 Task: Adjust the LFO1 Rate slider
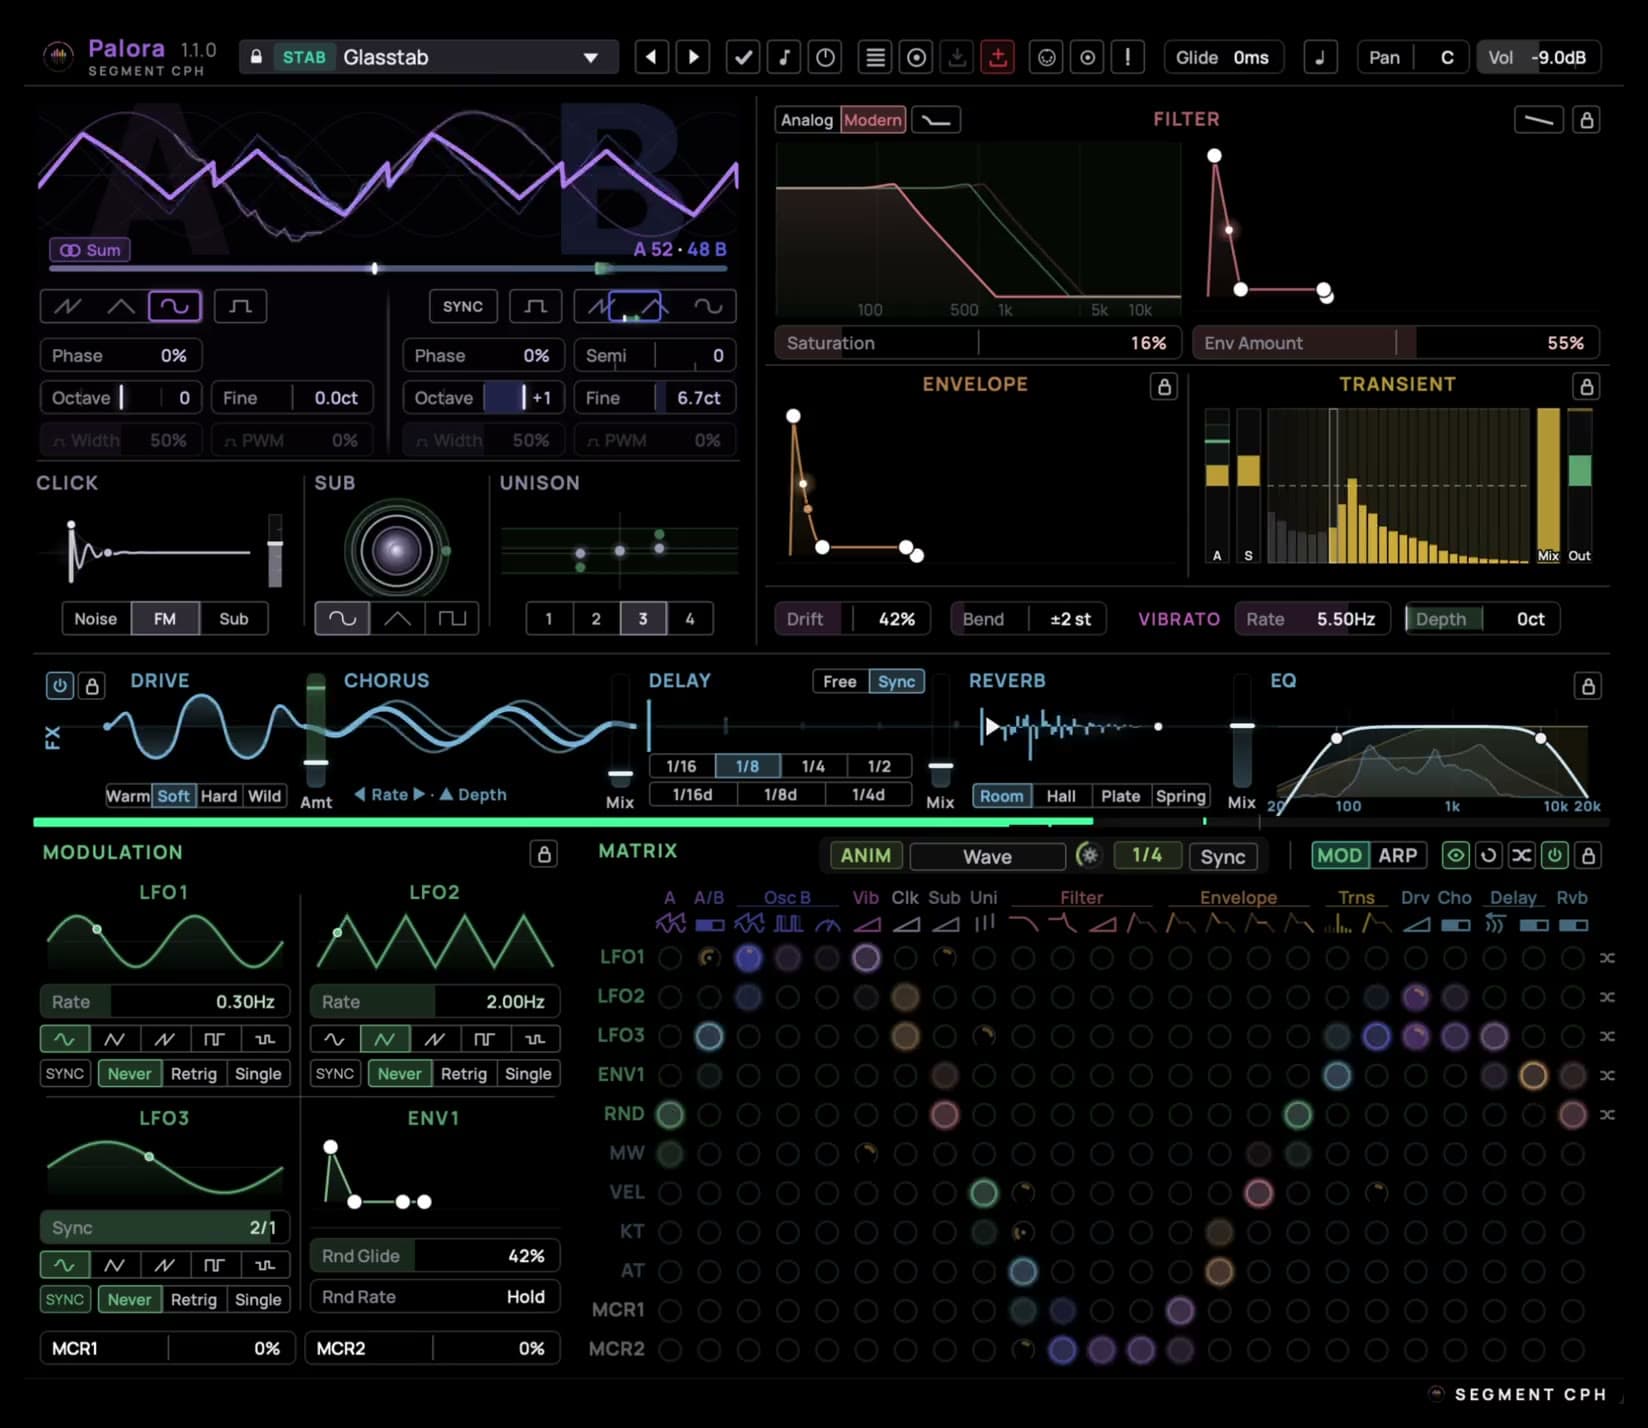(x=165, y=1001)
